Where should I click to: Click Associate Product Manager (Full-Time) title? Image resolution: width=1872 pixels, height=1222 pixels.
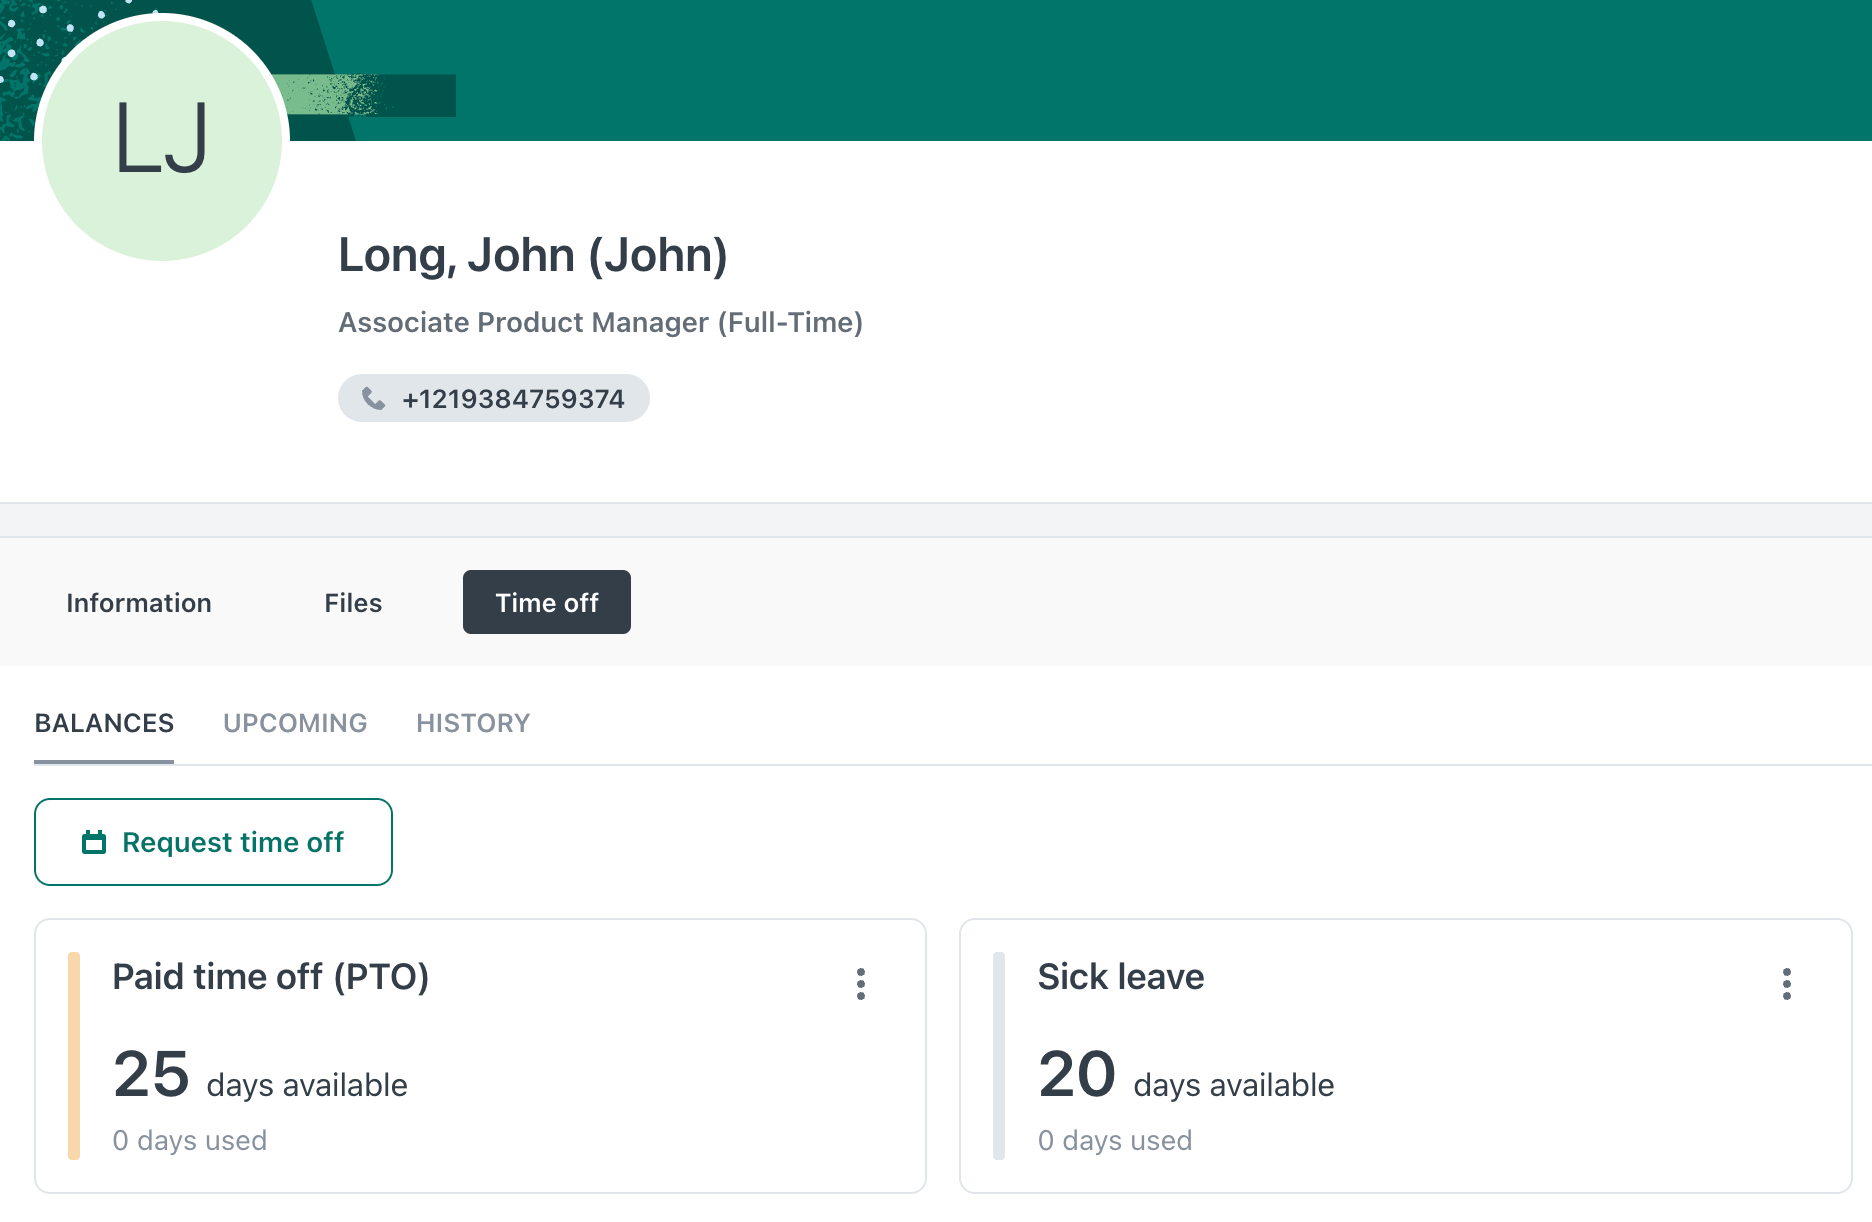click(601, 322)
